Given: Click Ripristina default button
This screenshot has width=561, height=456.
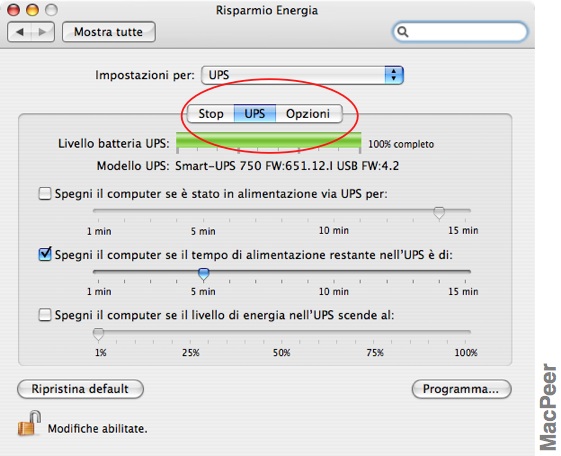Looking at the screenshot, I should pos(80,389).
